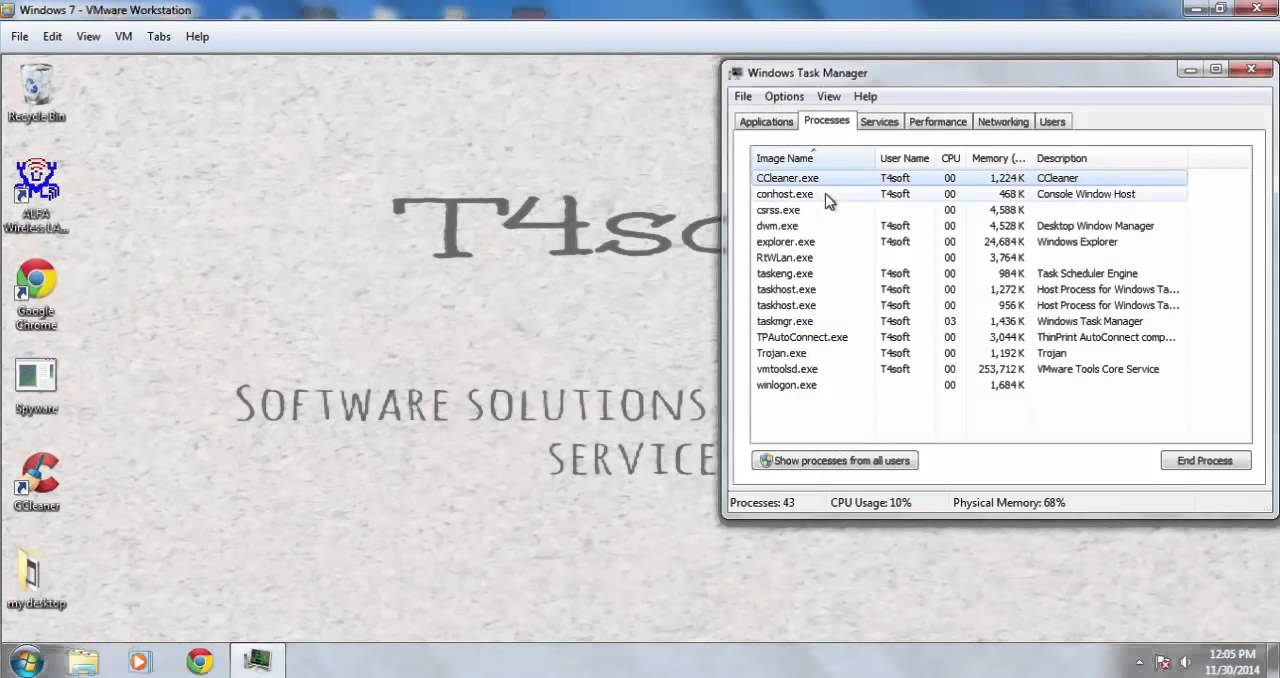Open the VMware Tabs menu
Viewport: 1280px width, 678px height.
coord(159,36)
